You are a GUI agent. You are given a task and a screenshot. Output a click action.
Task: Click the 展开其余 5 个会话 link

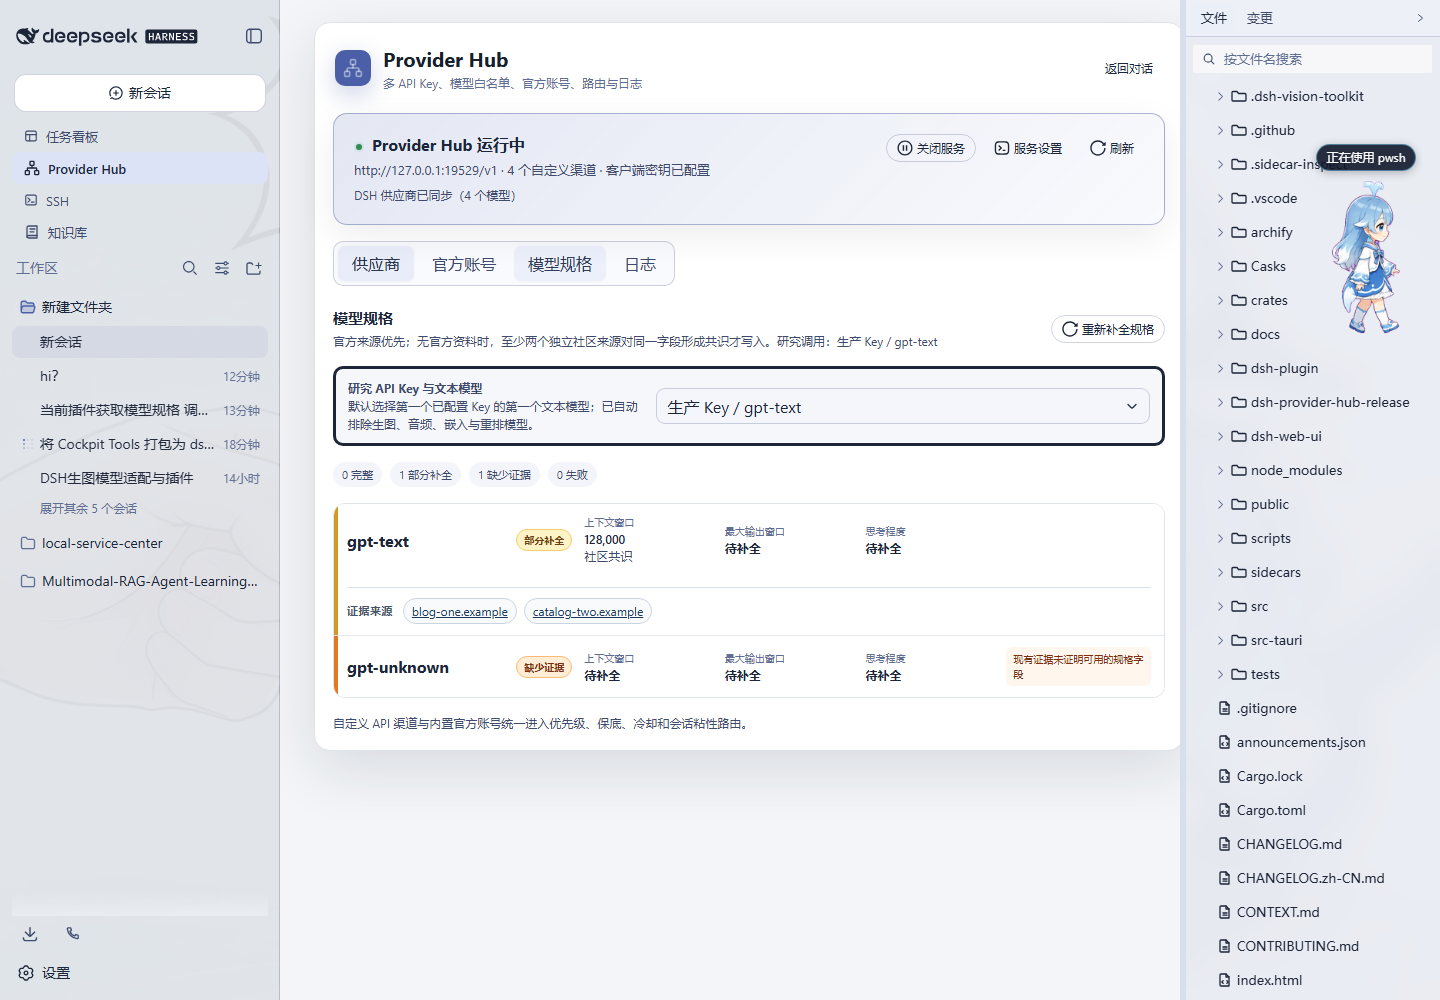[88, 508]
